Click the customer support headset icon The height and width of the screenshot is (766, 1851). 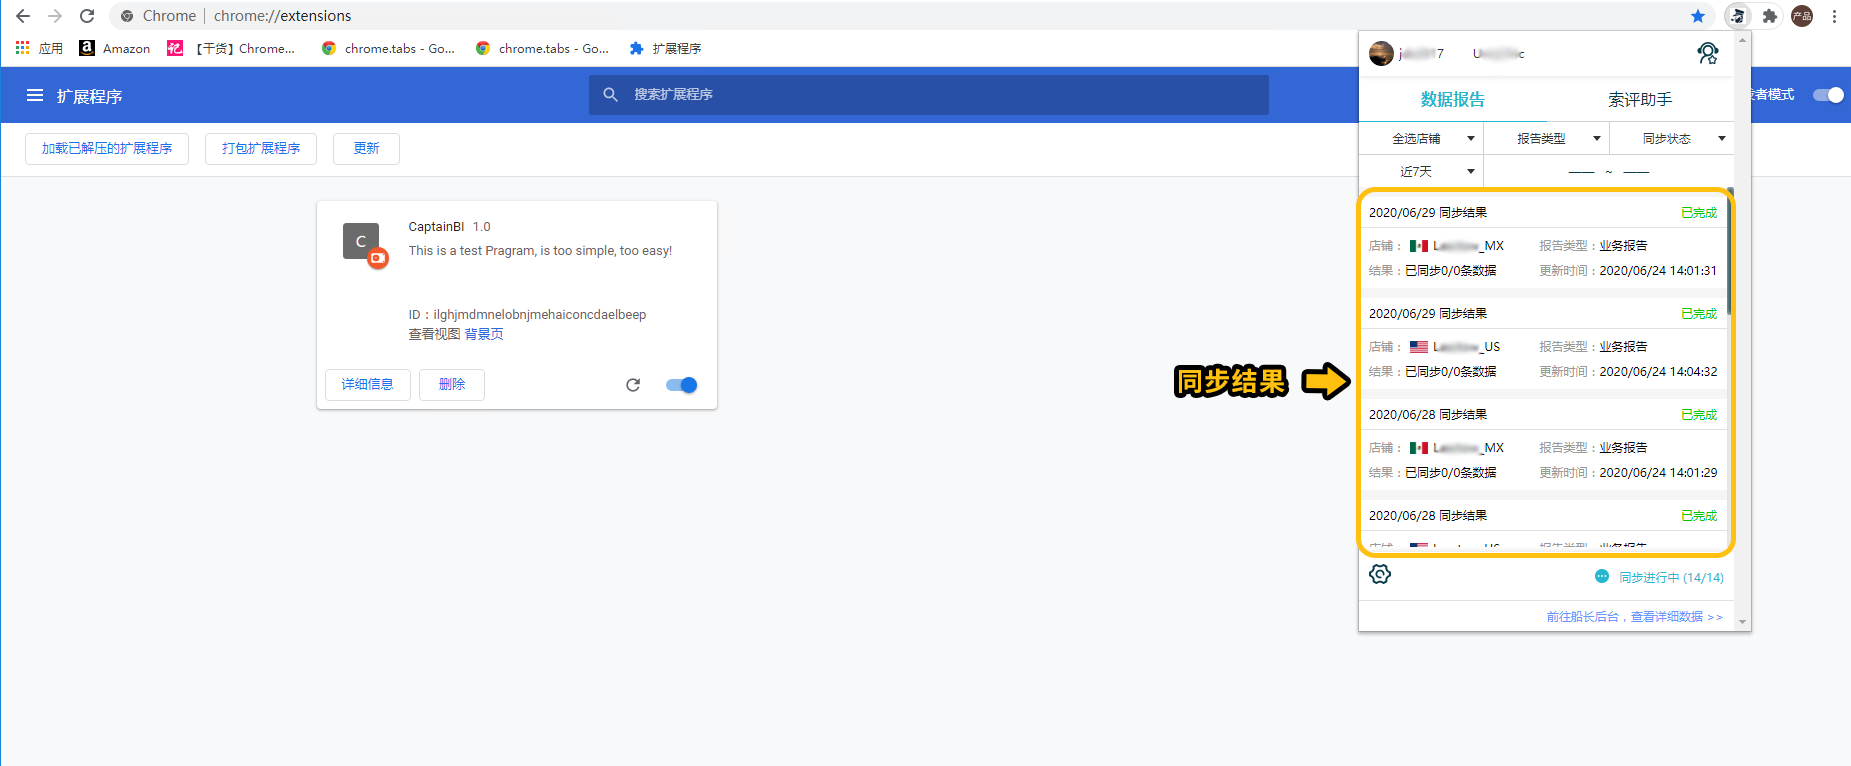1708,54
